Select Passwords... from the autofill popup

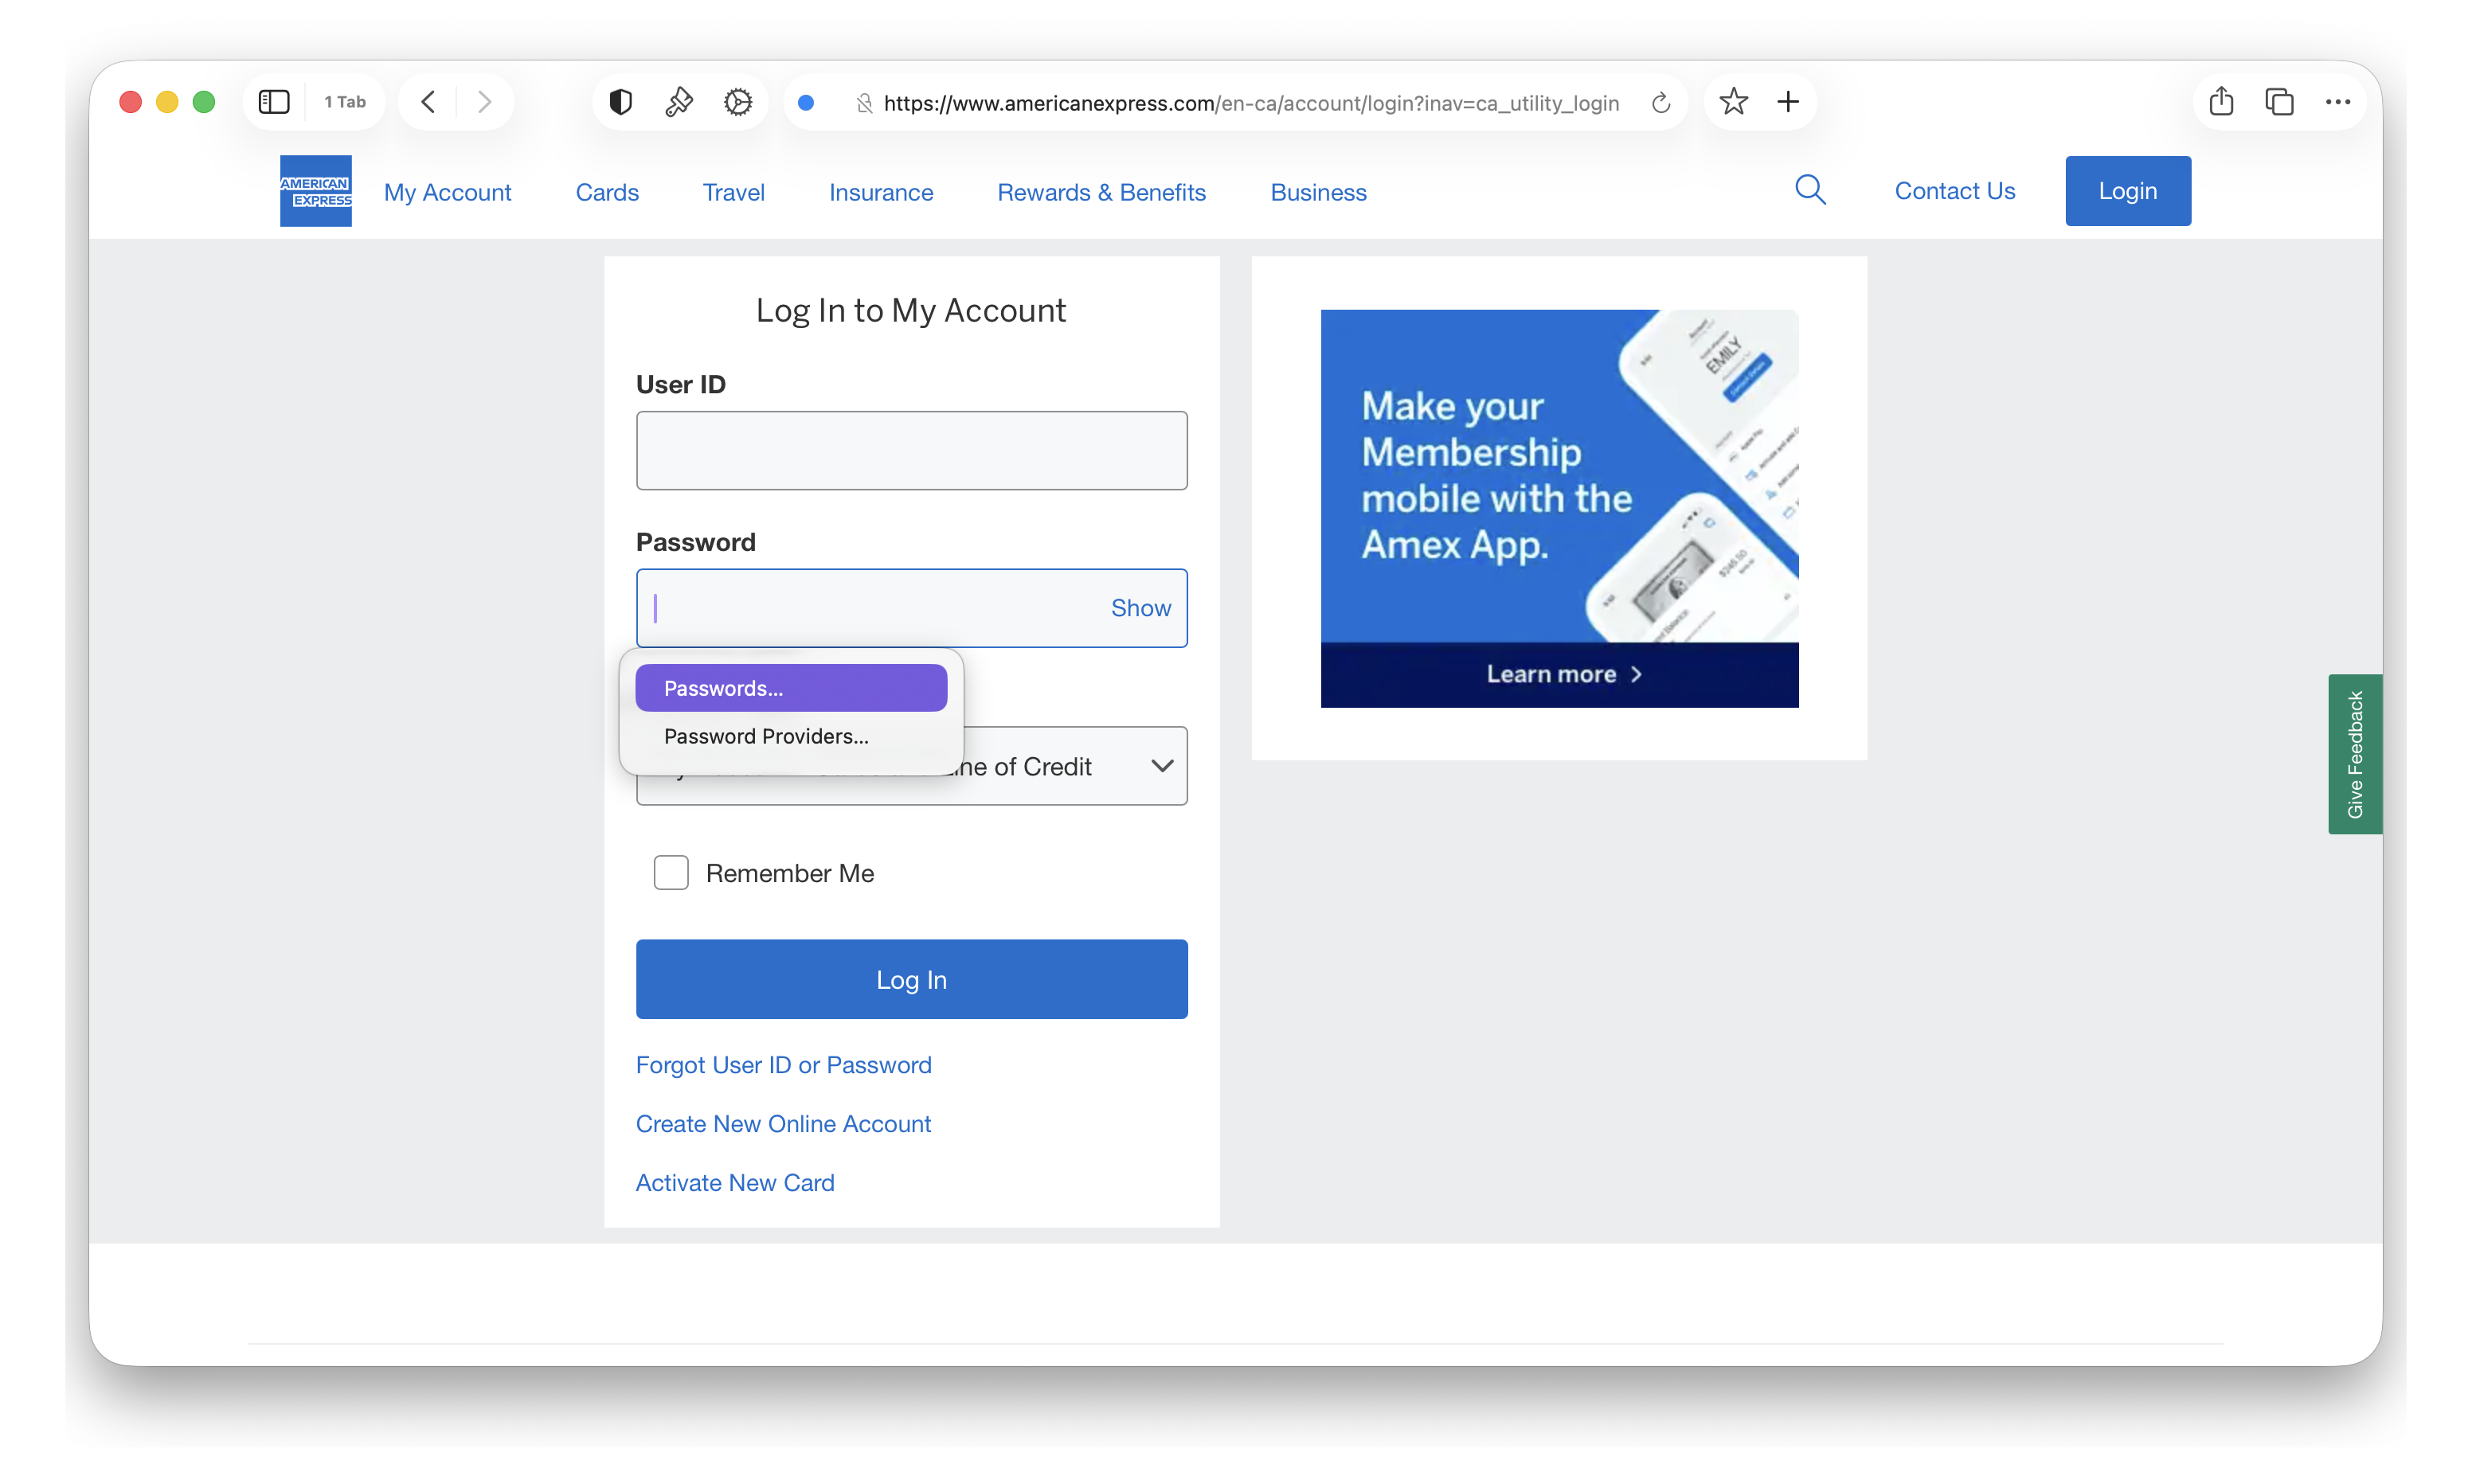click(x=790, y=688)
